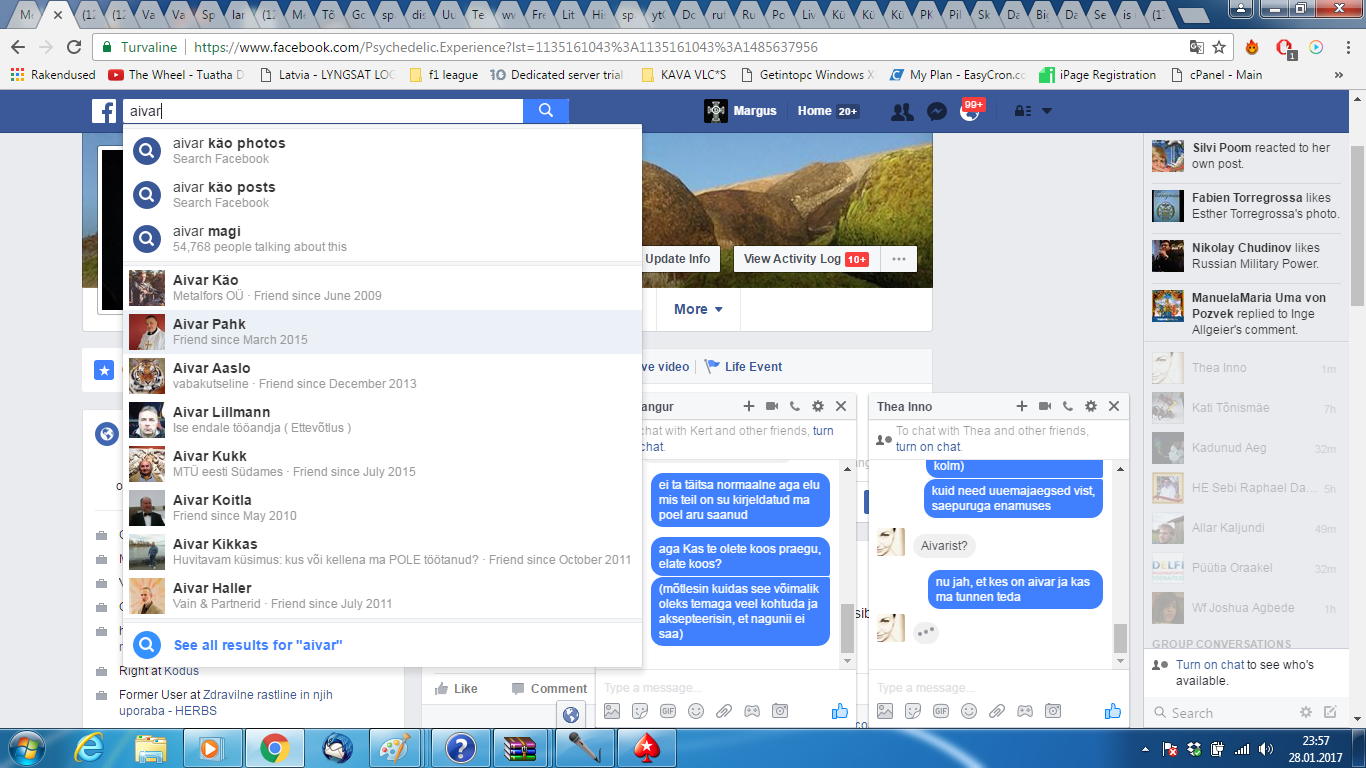This screenshot has width=1366, height=768.
Task: Click the Life Event post option
Action: pos(743,367)
